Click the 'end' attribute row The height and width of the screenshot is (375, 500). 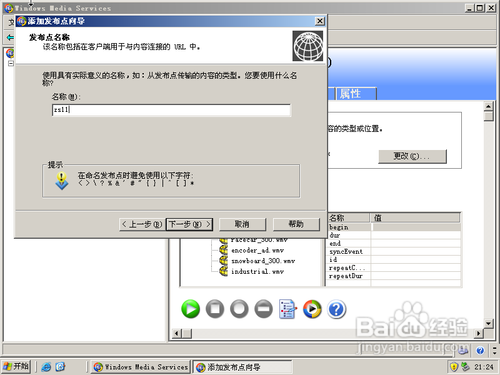[x=394, y=243]
